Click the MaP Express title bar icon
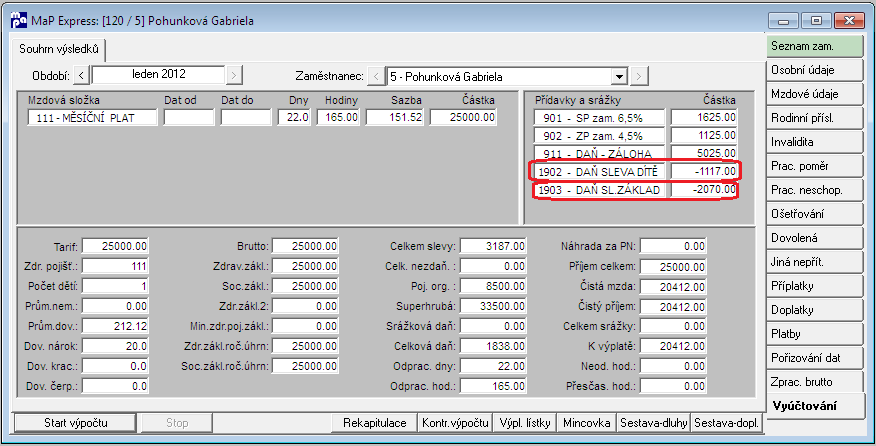 [18, 21]
